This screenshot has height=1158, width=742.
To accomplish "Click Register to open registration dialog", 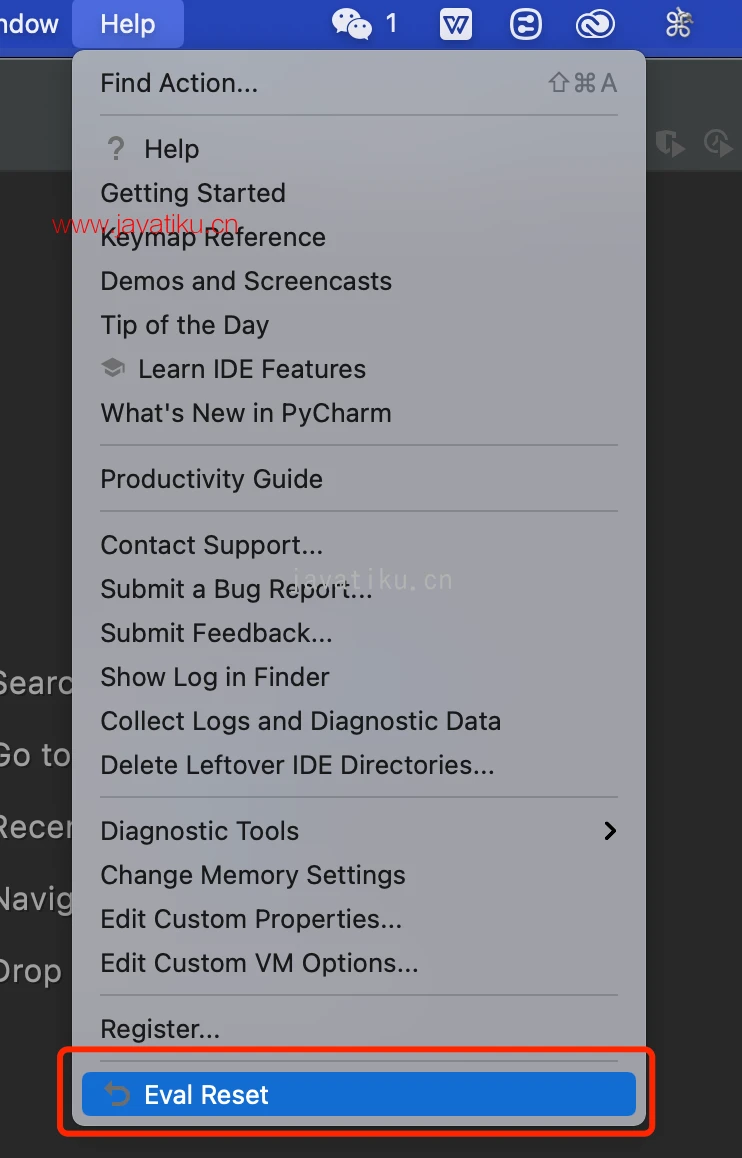I will 160,1028.
